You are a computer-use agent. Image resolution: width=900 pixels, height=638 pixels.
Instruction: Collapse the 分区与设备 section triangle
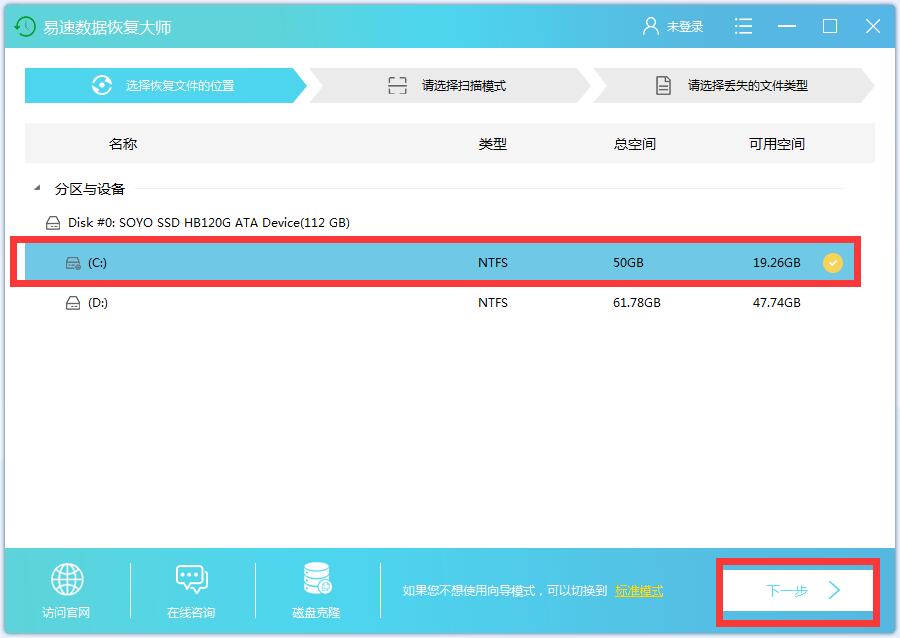37,188
